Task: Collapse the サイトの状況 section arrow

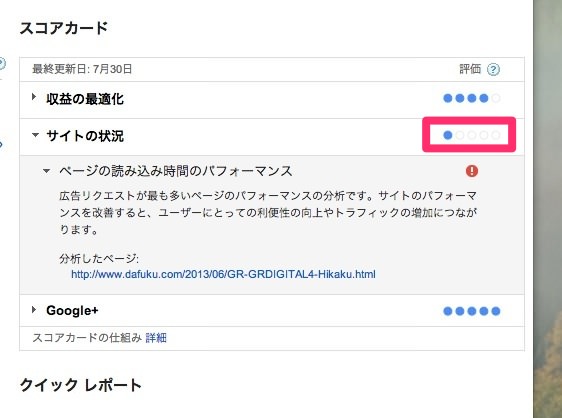Action: click(35, 135)
